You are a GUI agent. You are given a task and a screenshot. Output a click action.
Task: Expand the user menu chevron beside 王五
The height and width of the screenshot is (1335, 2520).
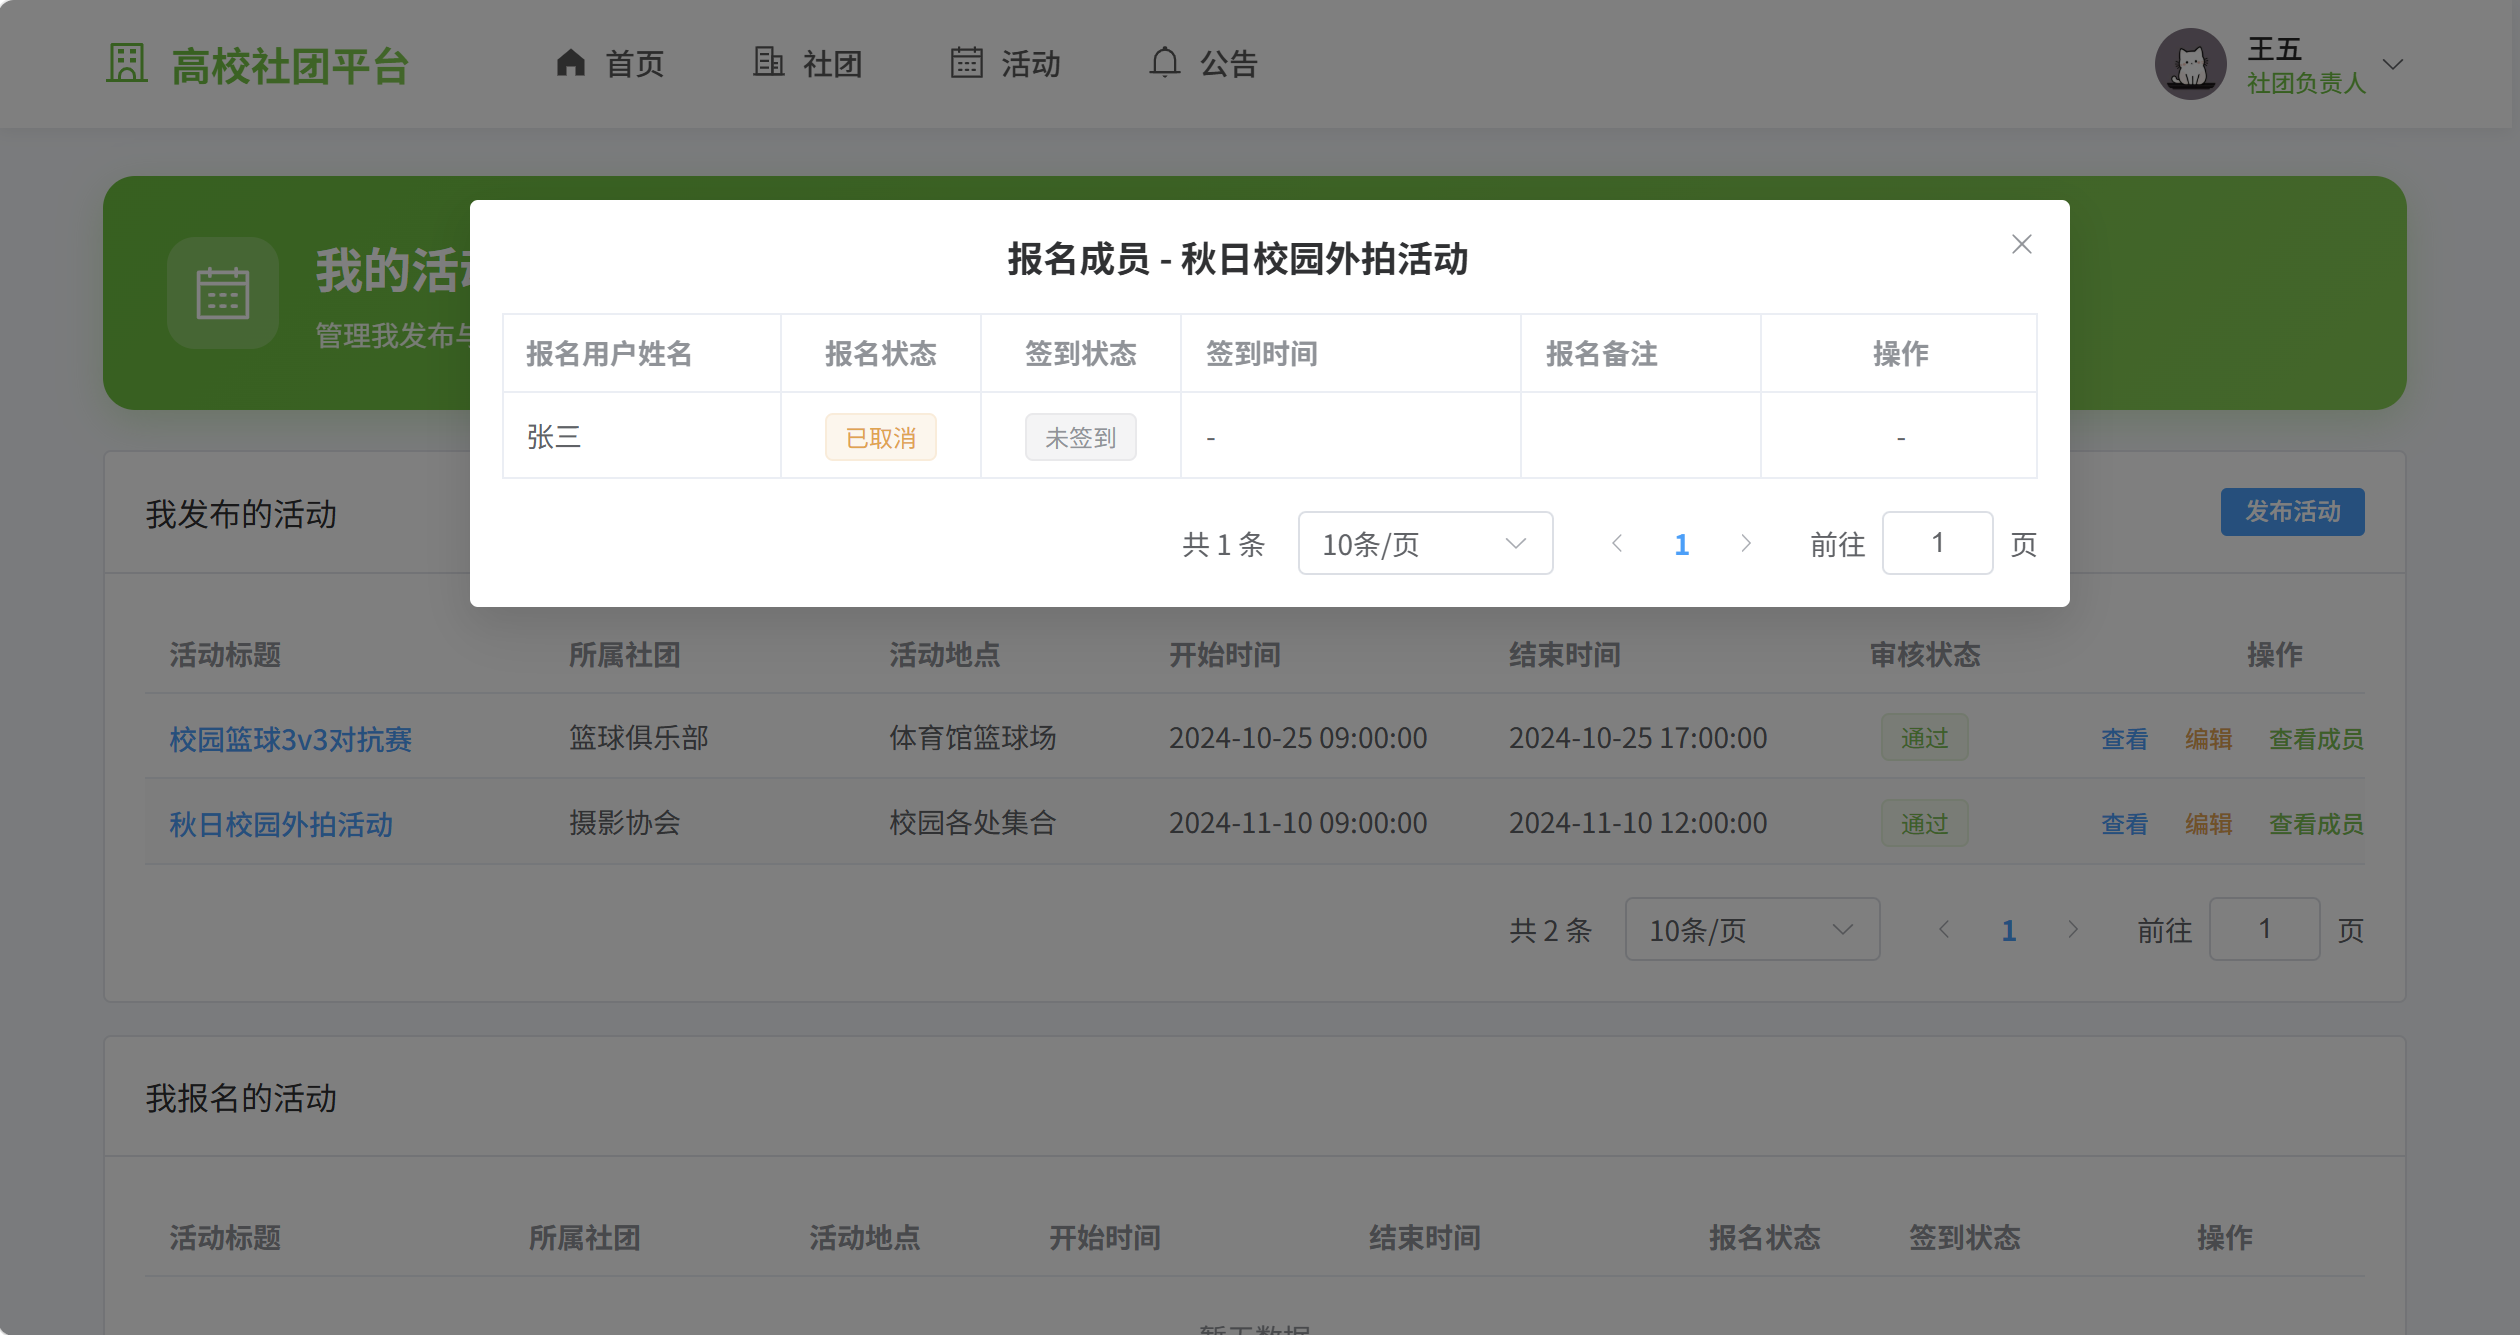coord(2393,64)
